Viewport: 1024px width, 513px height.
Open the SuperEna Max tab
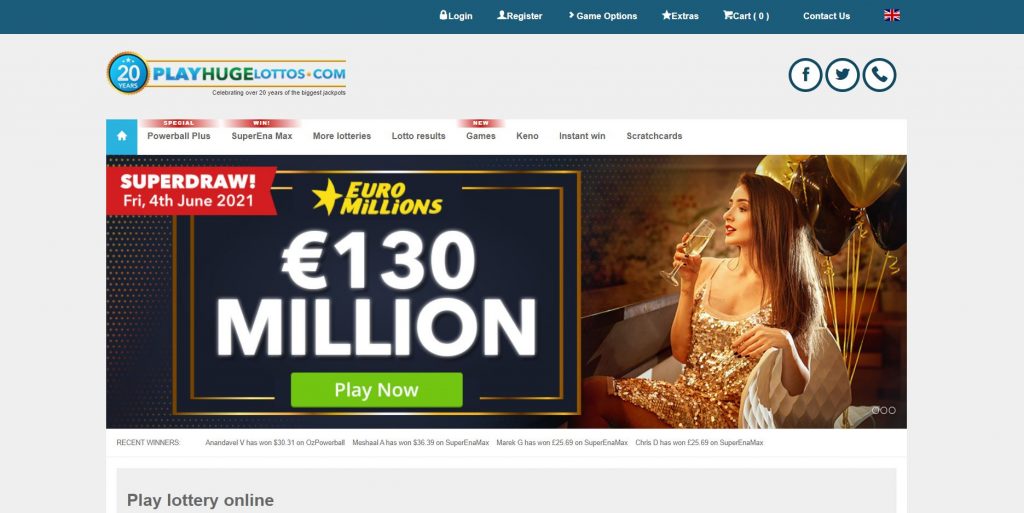pyautogui.click(x=262, y=136)
